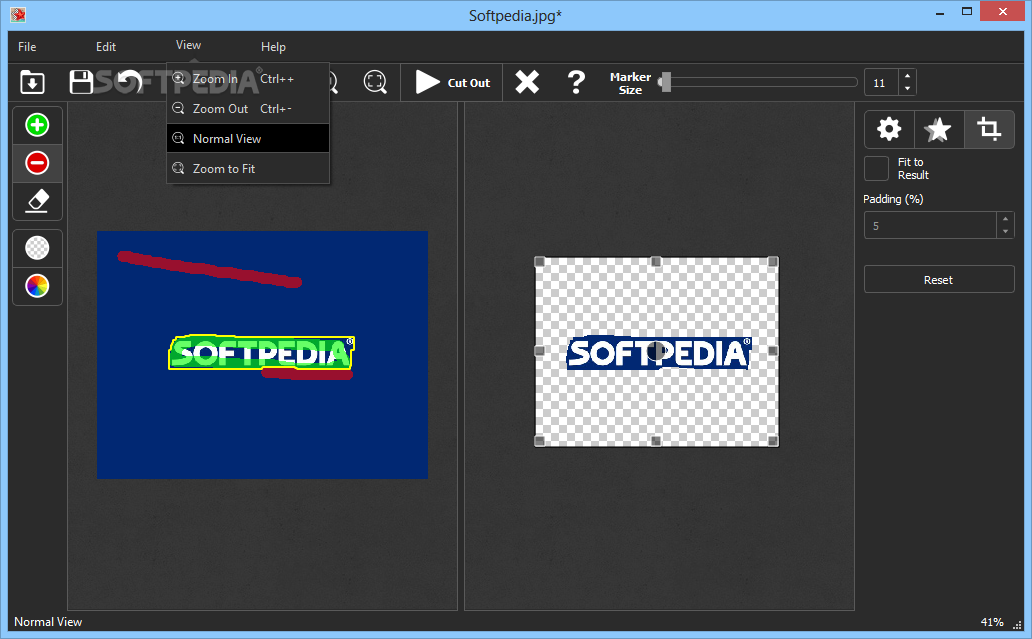1032x639 pixels.
Task: Choose Zoom Out from View menu
Action: [248, 109]
